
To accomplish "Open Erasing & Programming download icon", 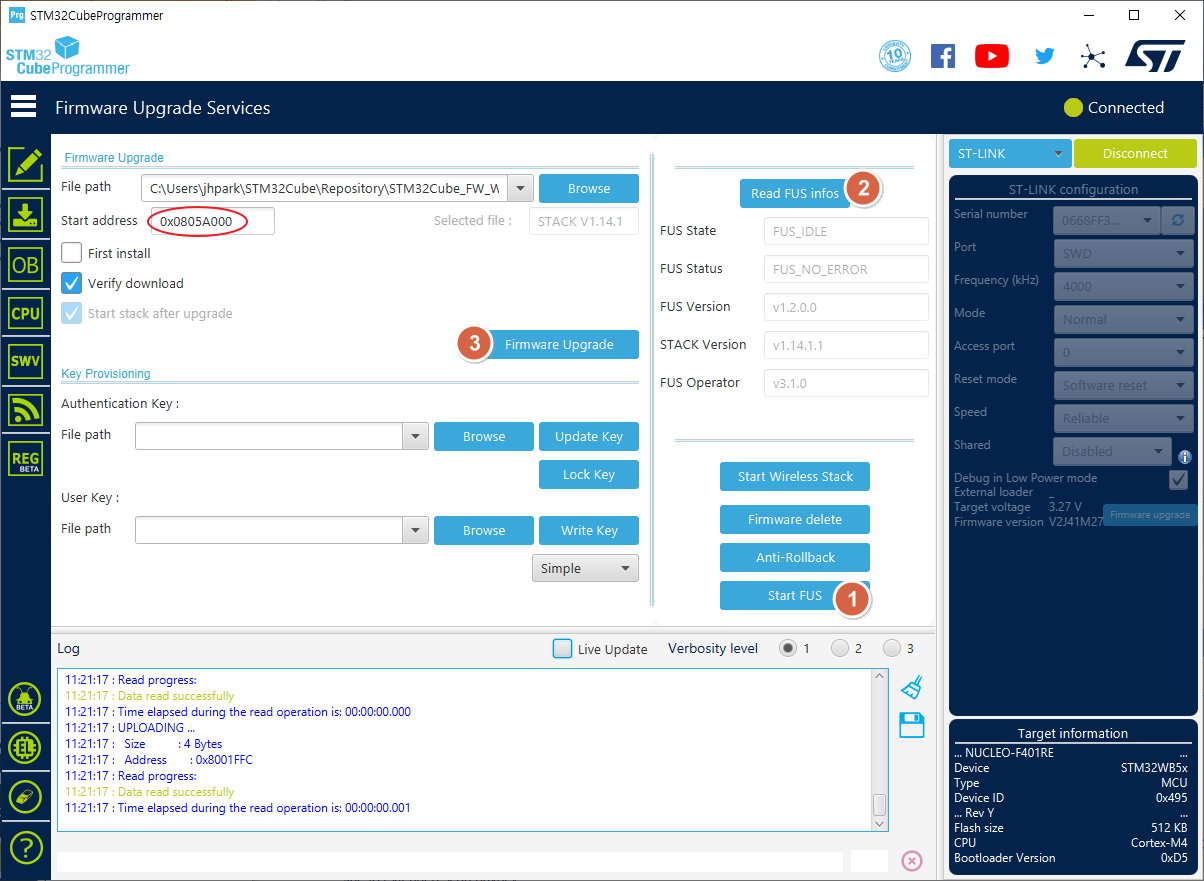I will pyautogui.click(x=25, y=214).
